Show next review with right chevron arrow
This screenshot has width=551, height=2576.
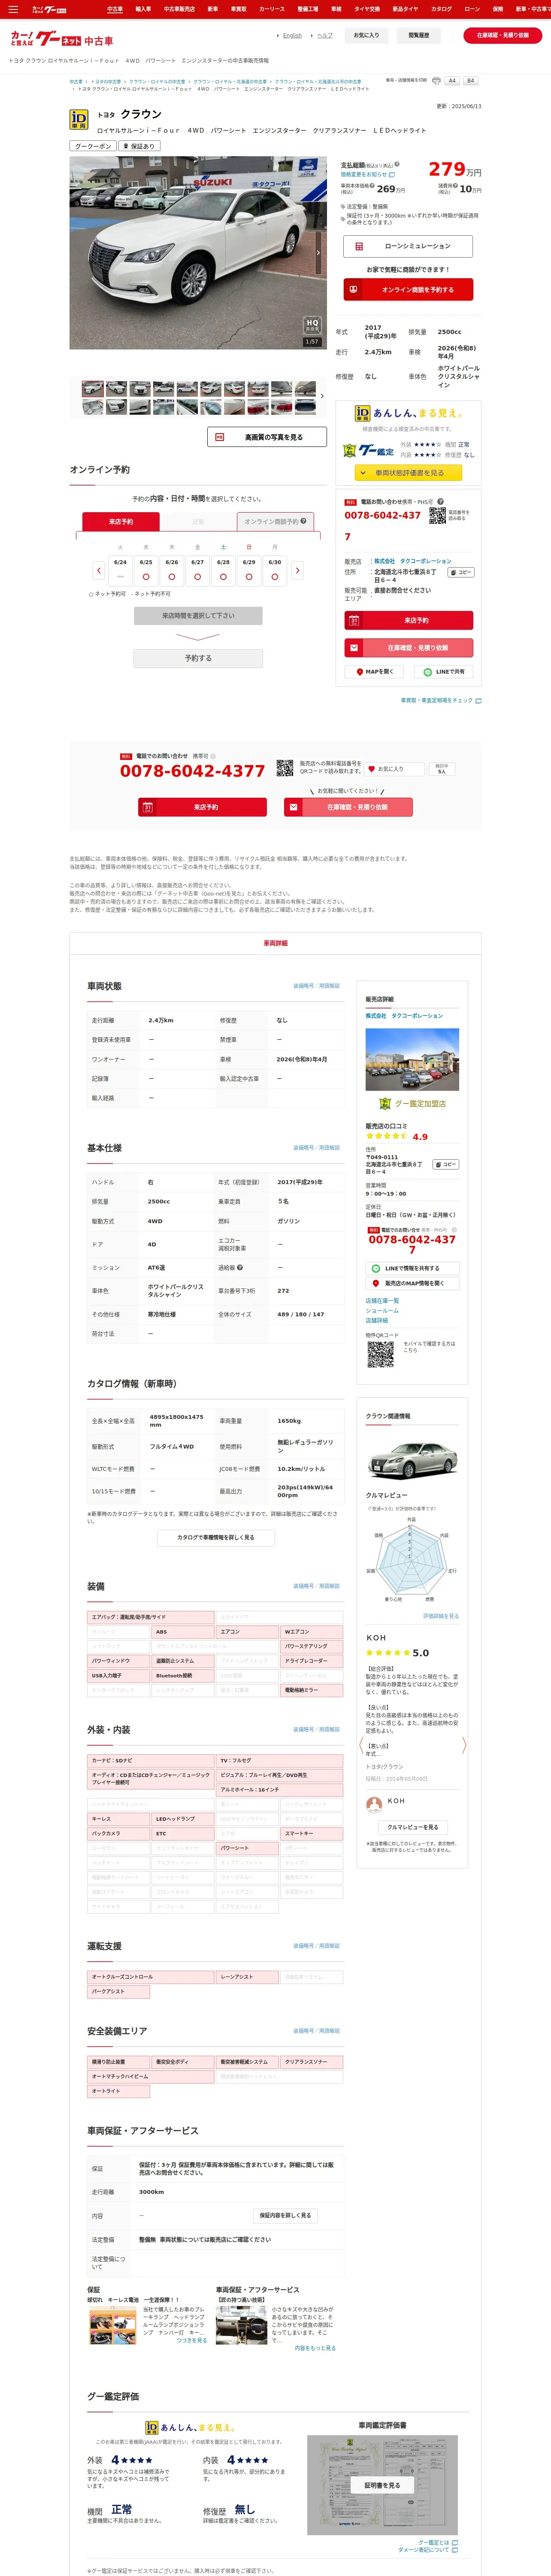click(464, 1745)
